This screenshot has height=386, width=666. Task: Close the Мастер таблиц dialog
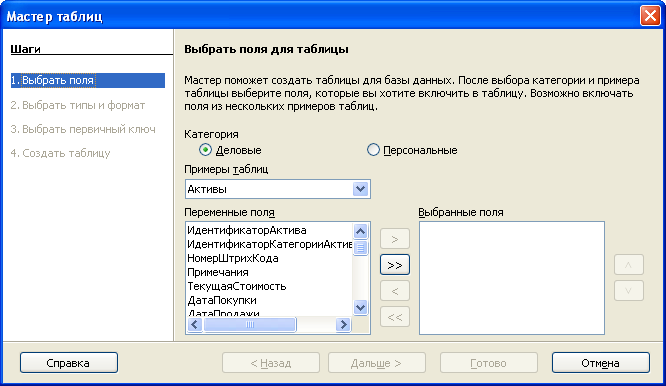[650, 16]
